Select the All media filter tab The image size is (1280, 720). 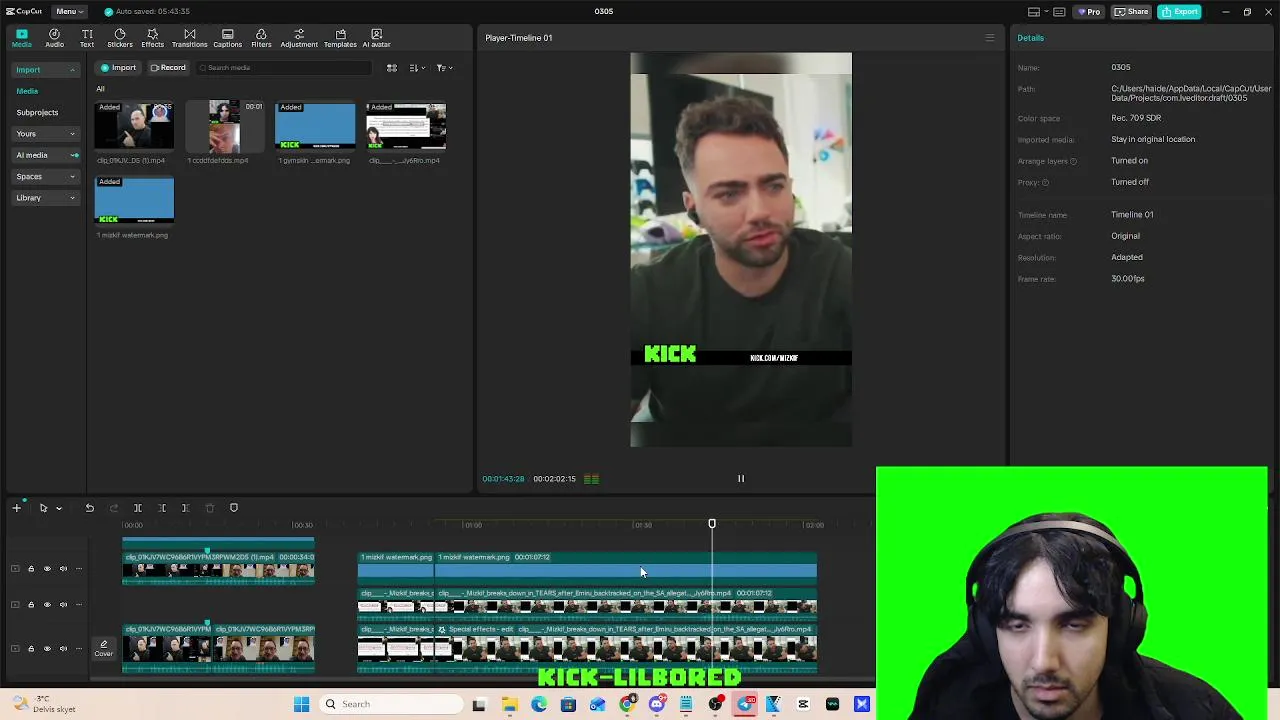[100, 89]
